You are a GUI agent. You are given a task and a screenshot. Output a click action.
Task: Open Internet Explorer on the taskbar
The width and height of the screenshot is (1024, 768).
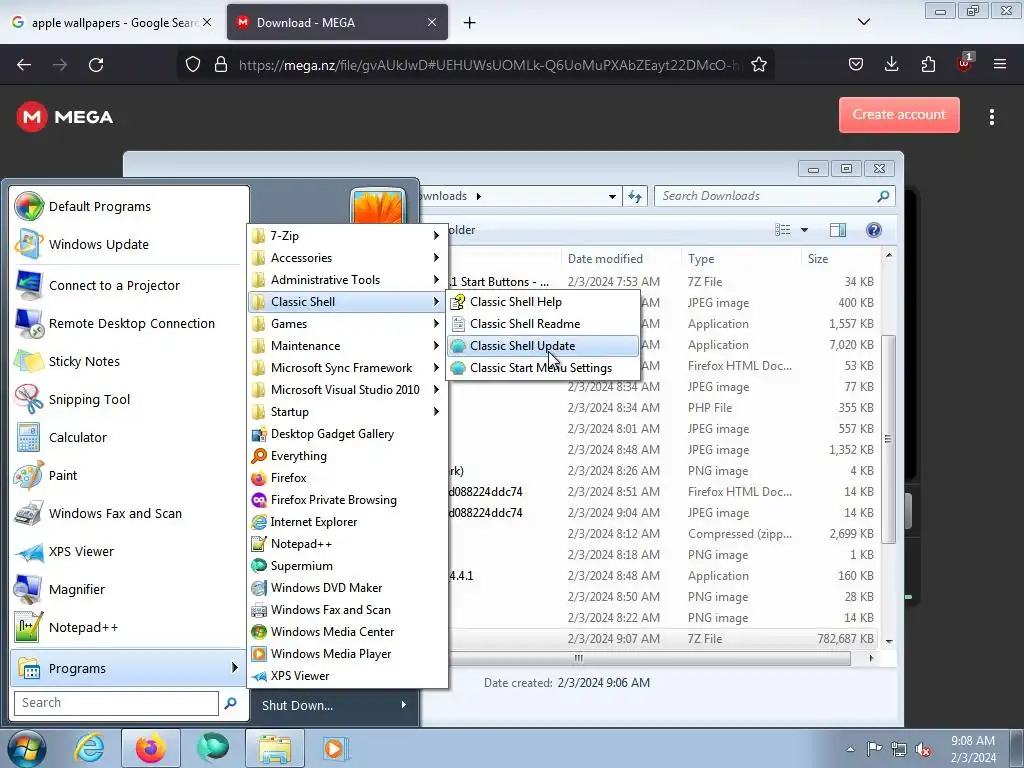click(89, 748)
